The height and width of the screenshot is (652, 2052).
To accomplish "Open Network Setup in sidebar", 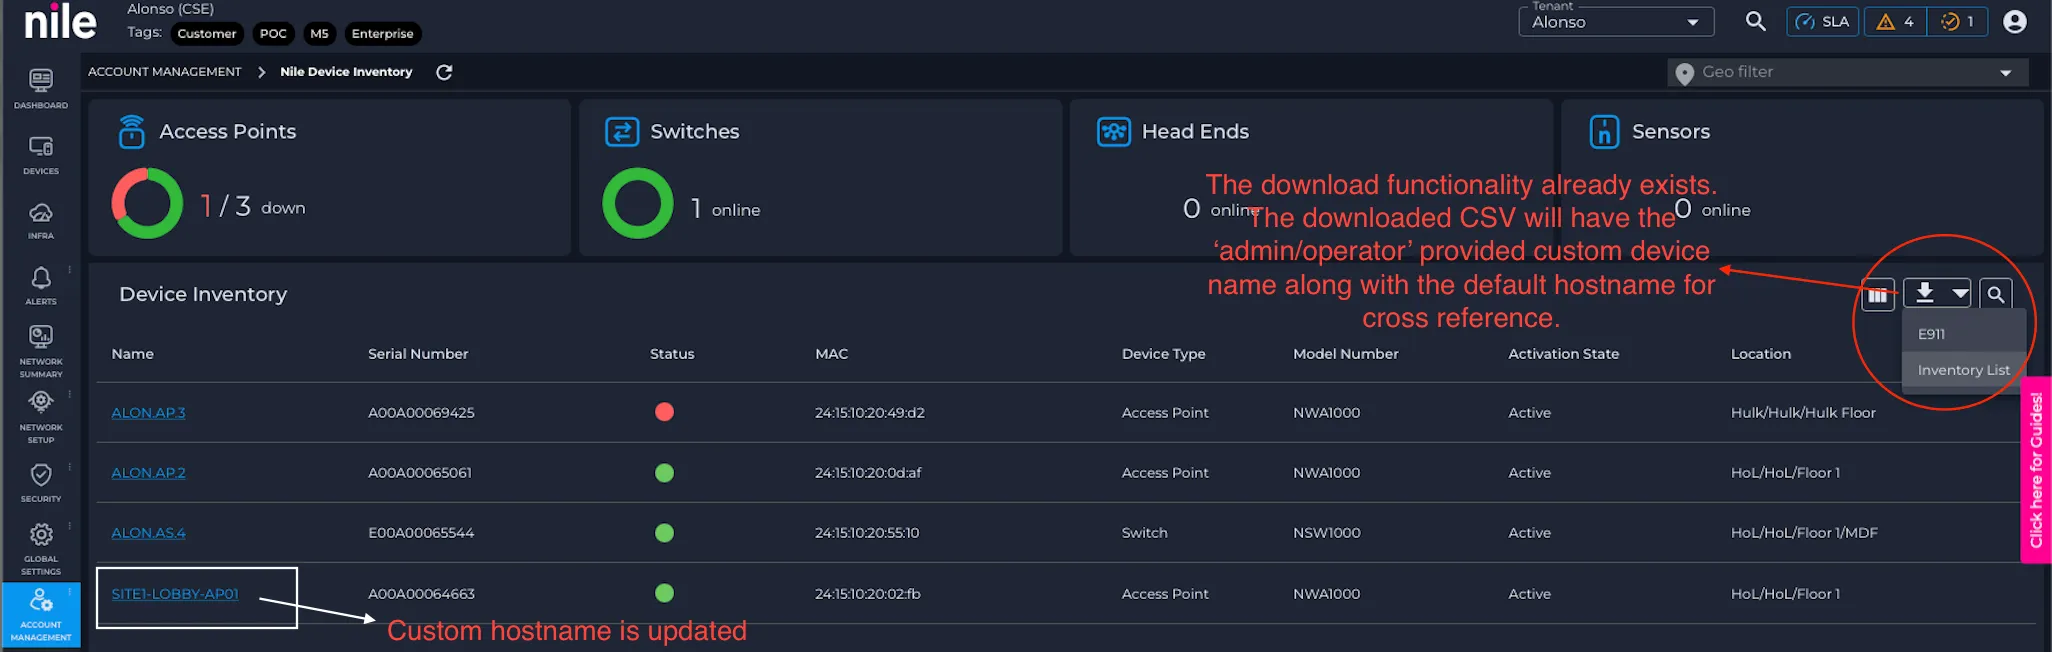I will coord(41,416).
